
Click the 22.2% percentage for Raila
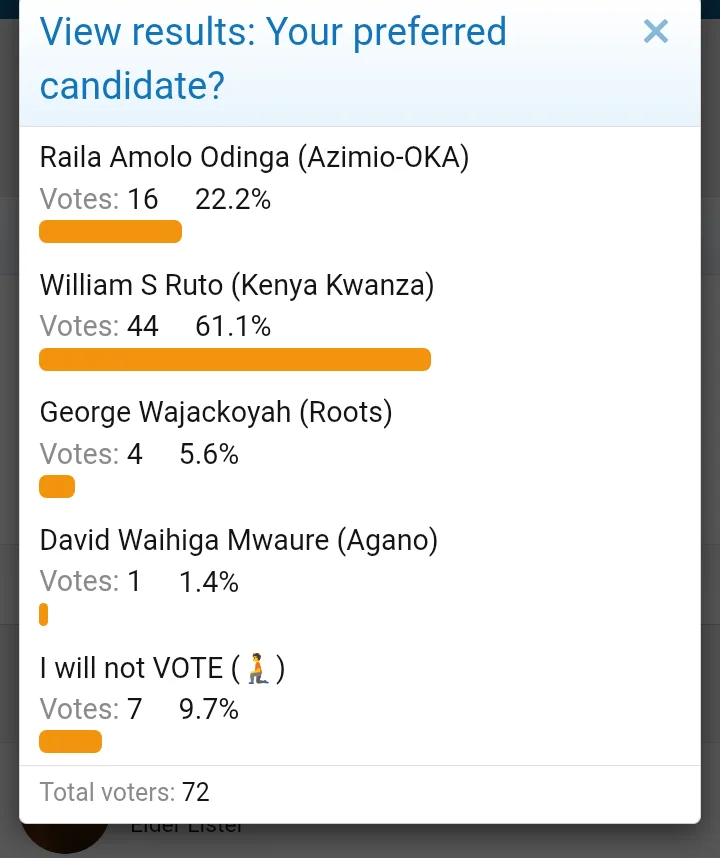[233, 199]
